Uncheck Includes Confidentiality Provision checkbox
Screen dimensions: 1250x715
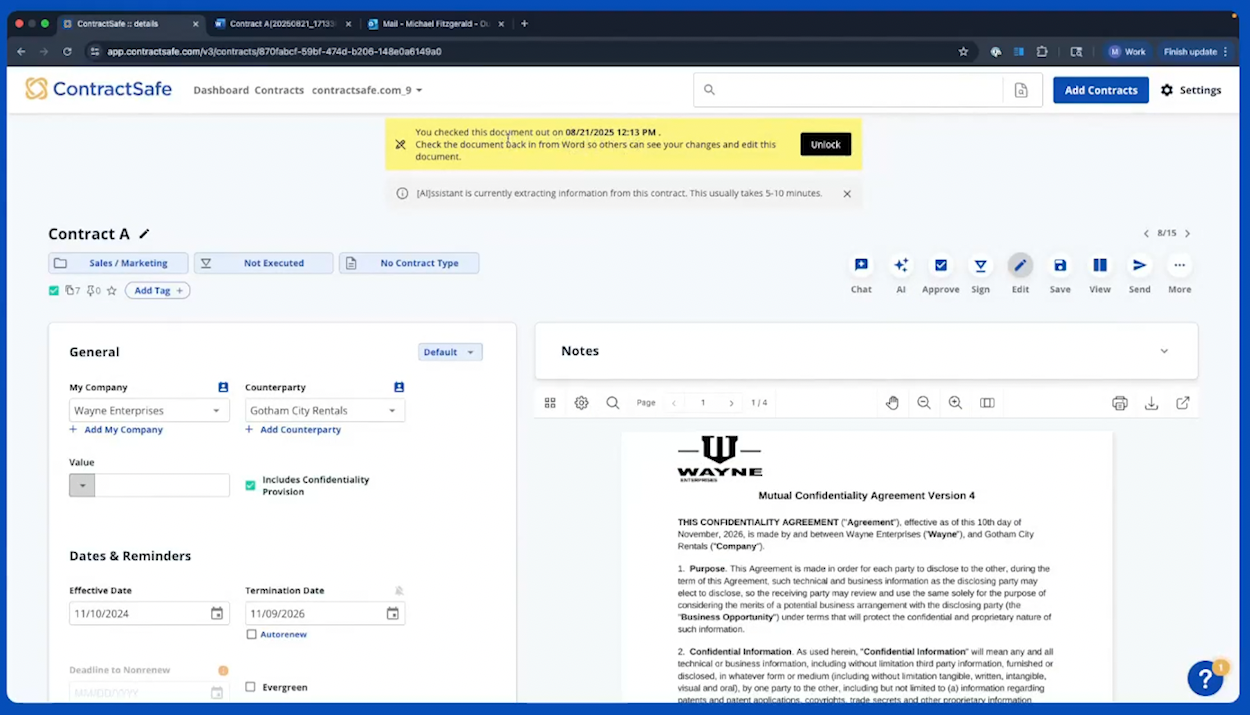pyautogui.click(x=251, y=486)
